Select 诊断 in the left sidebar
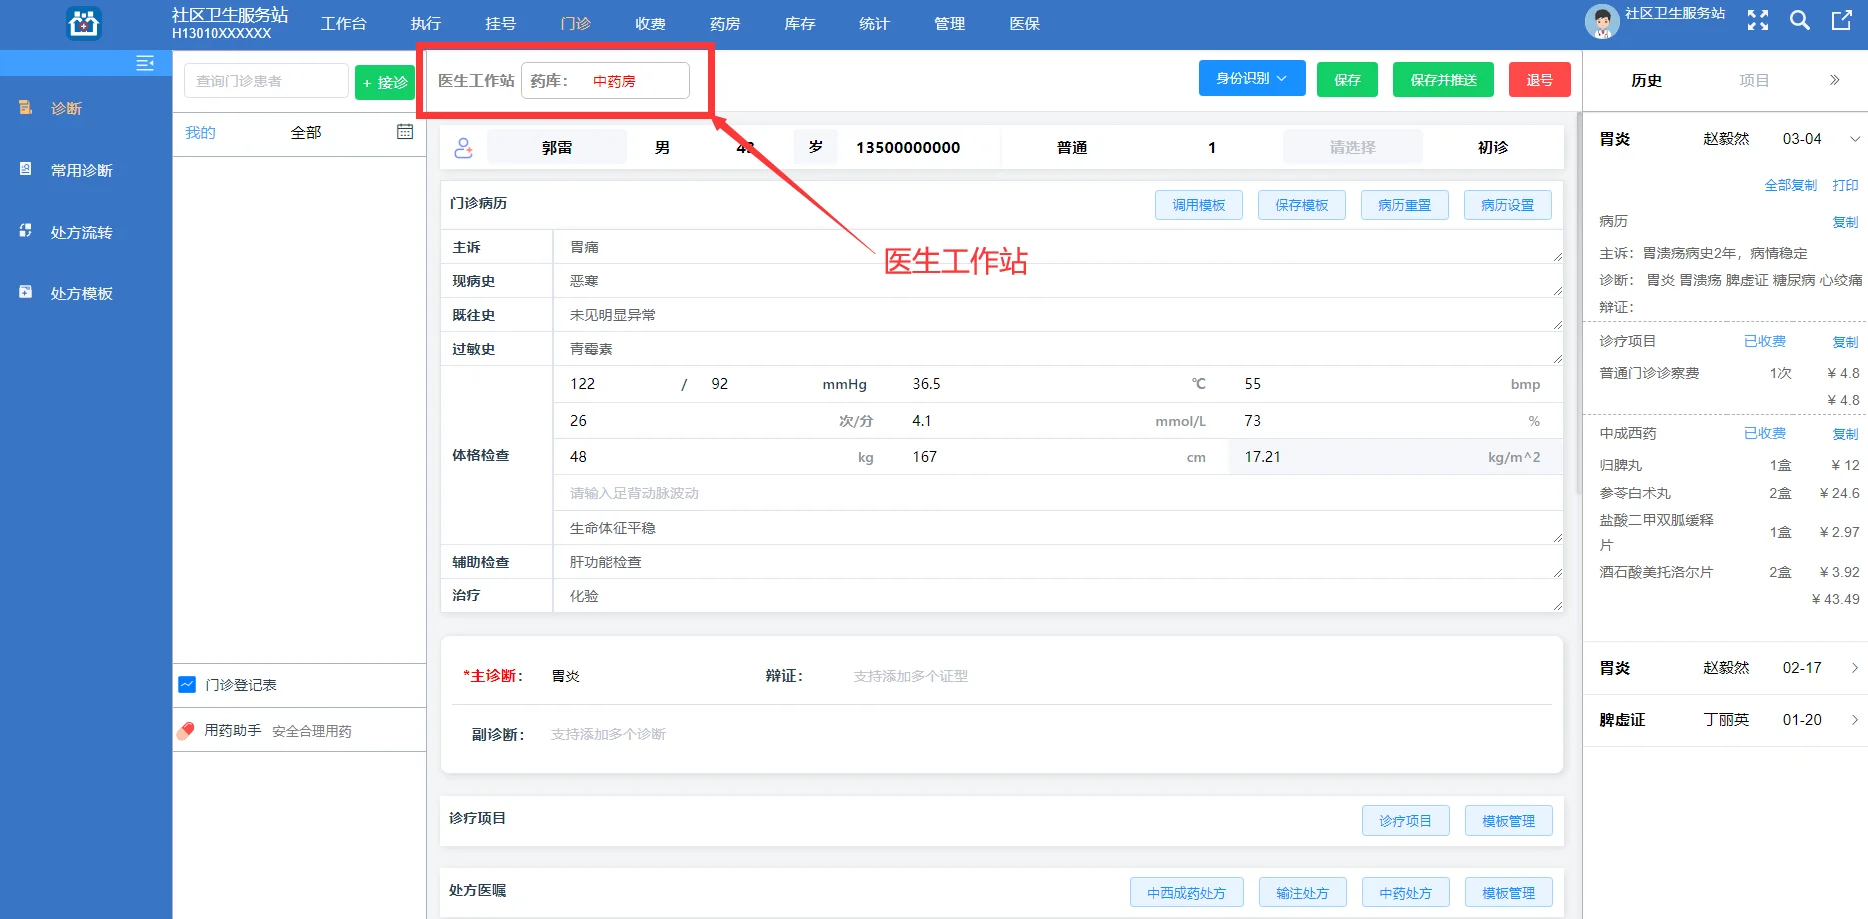Viewport: 1868px width, 919px height. click(66, 108)
